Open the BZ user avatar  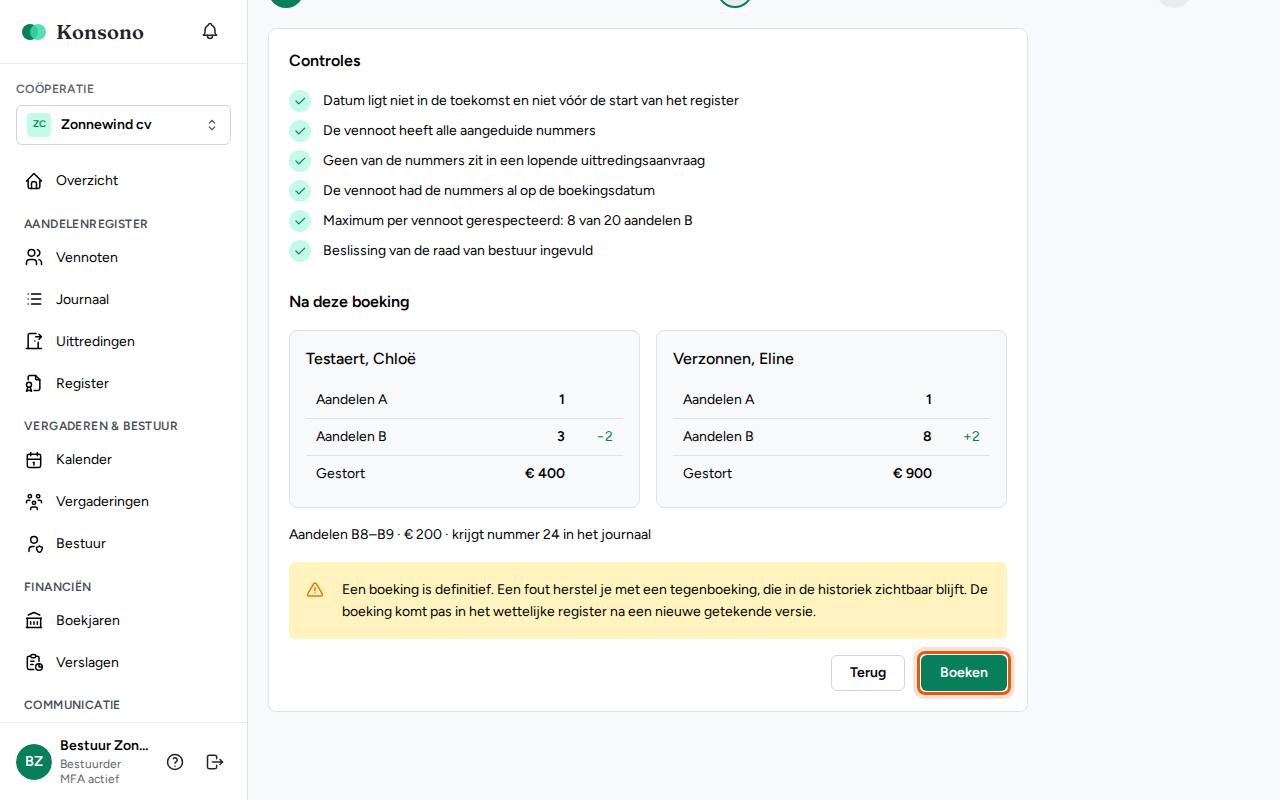(34, 762)
